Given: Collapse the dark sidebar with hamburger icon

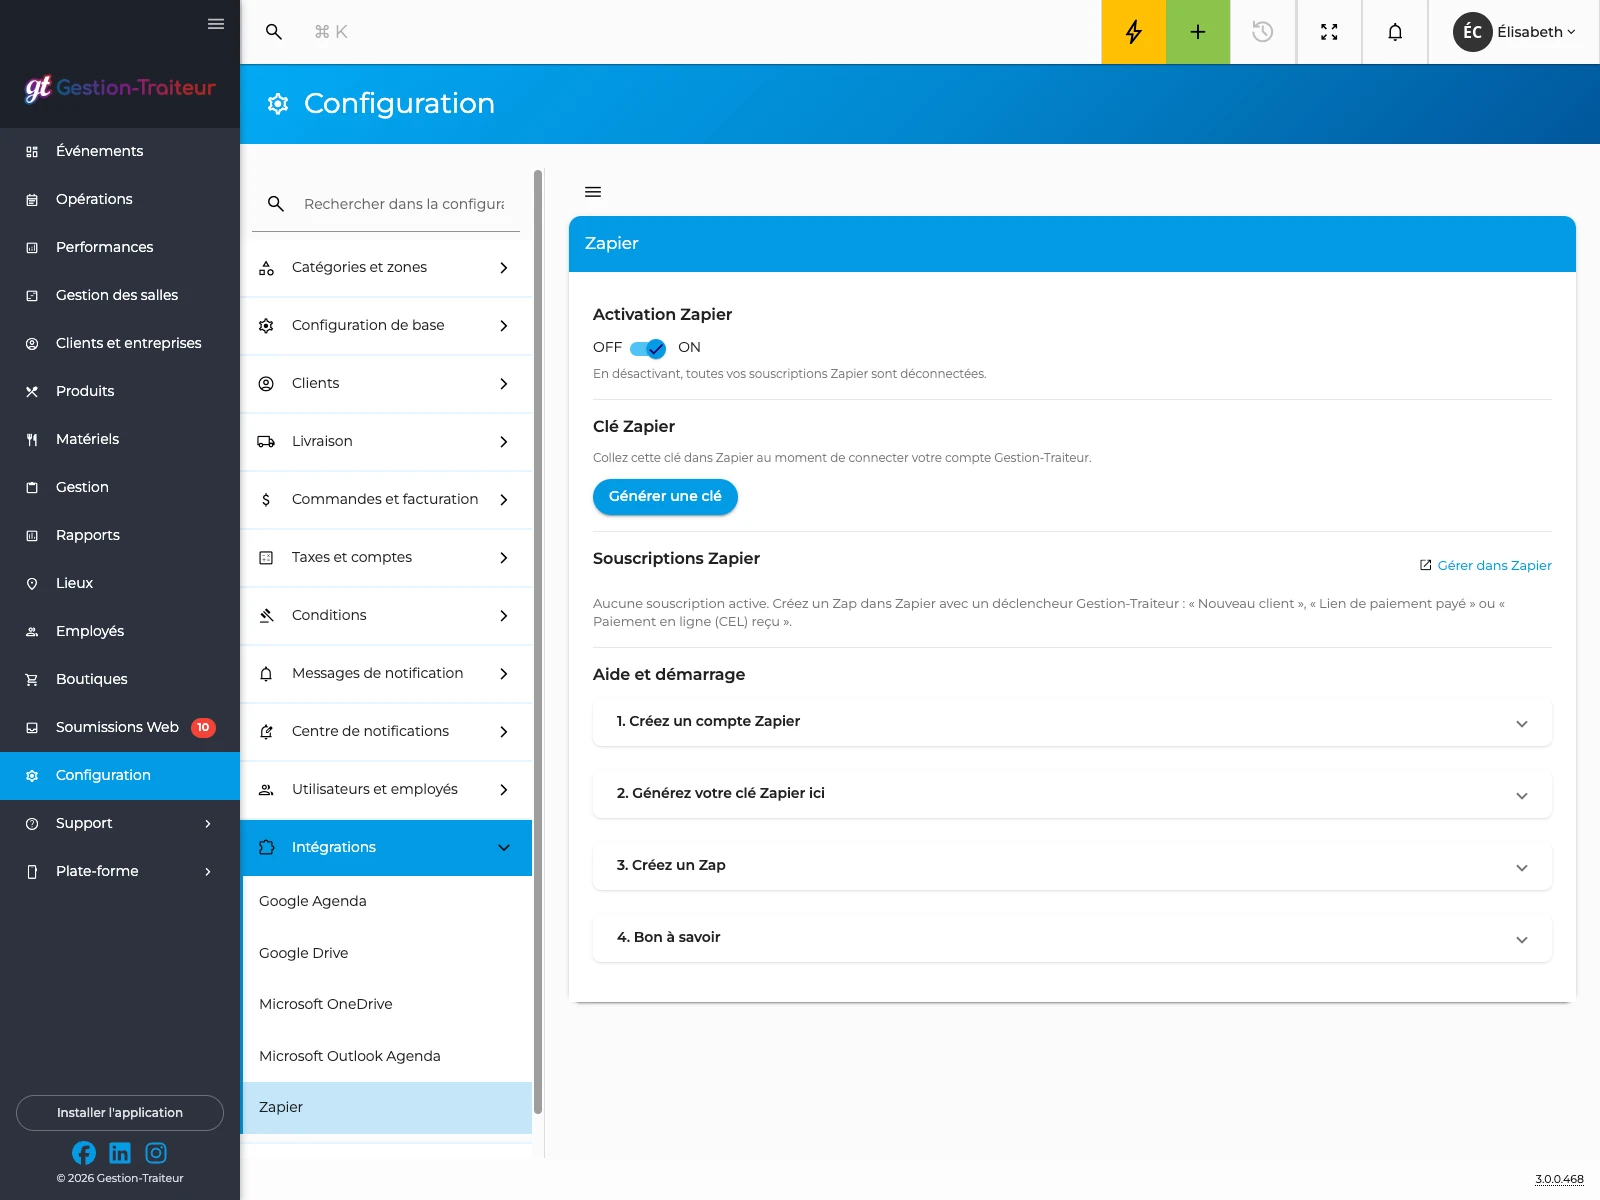Looking at the screenshot, I should click(216, 24).
